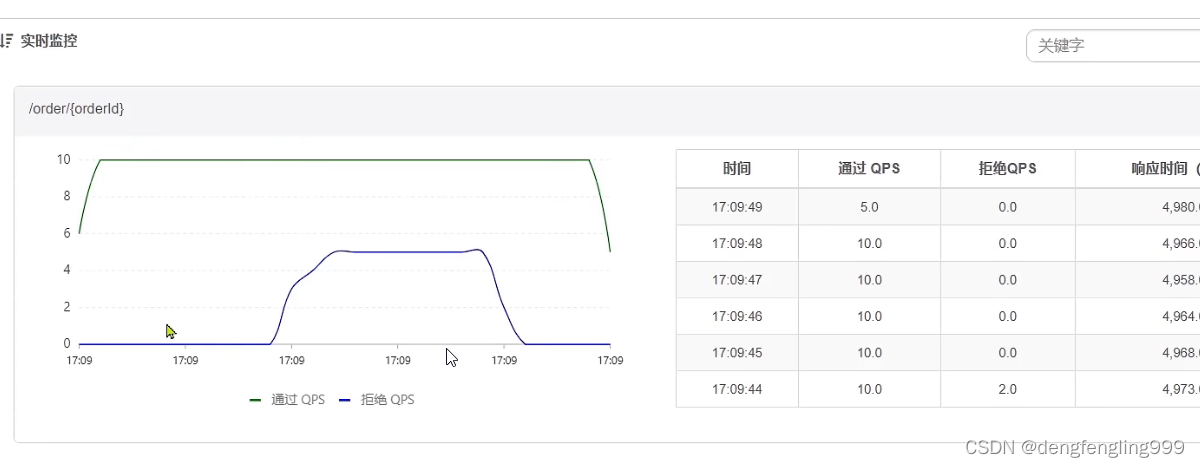Sort by the 时间 column header
The width and height of the screenshot is (1200, 467).
click(x=737, y=169)
